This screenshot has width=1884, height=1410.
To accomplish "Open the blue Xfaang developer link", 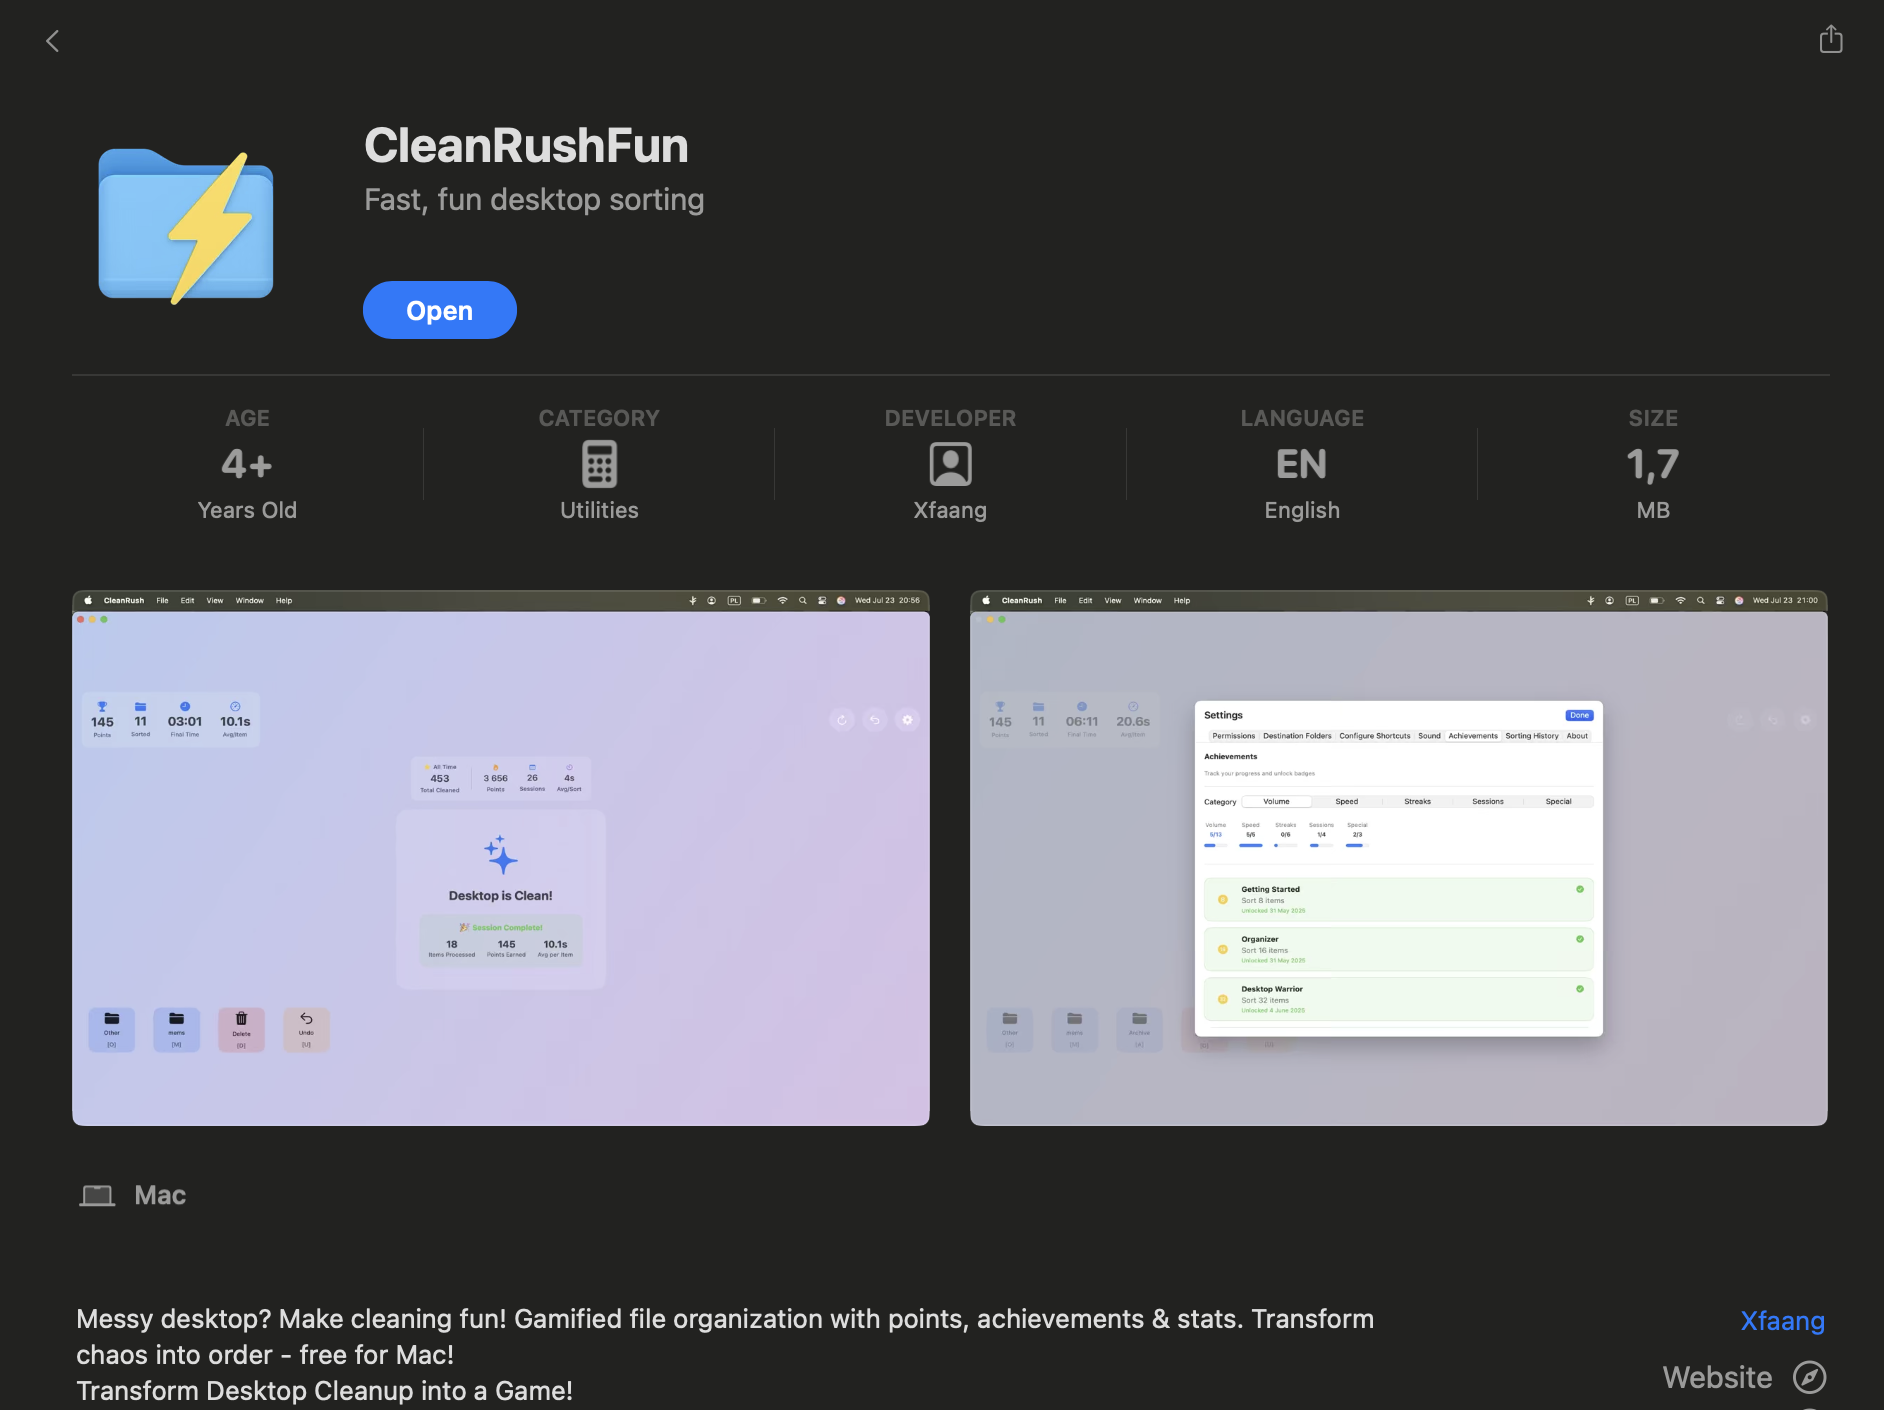I will coord(1782,1321).
